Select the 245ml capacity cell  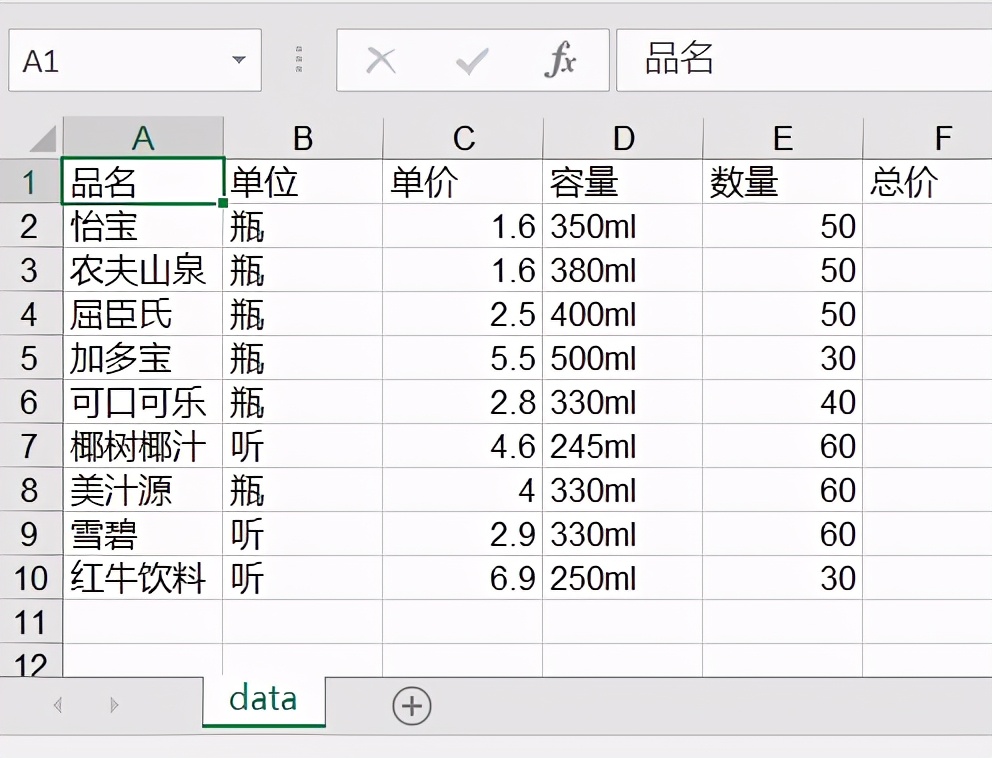click(x=623, y=446)
